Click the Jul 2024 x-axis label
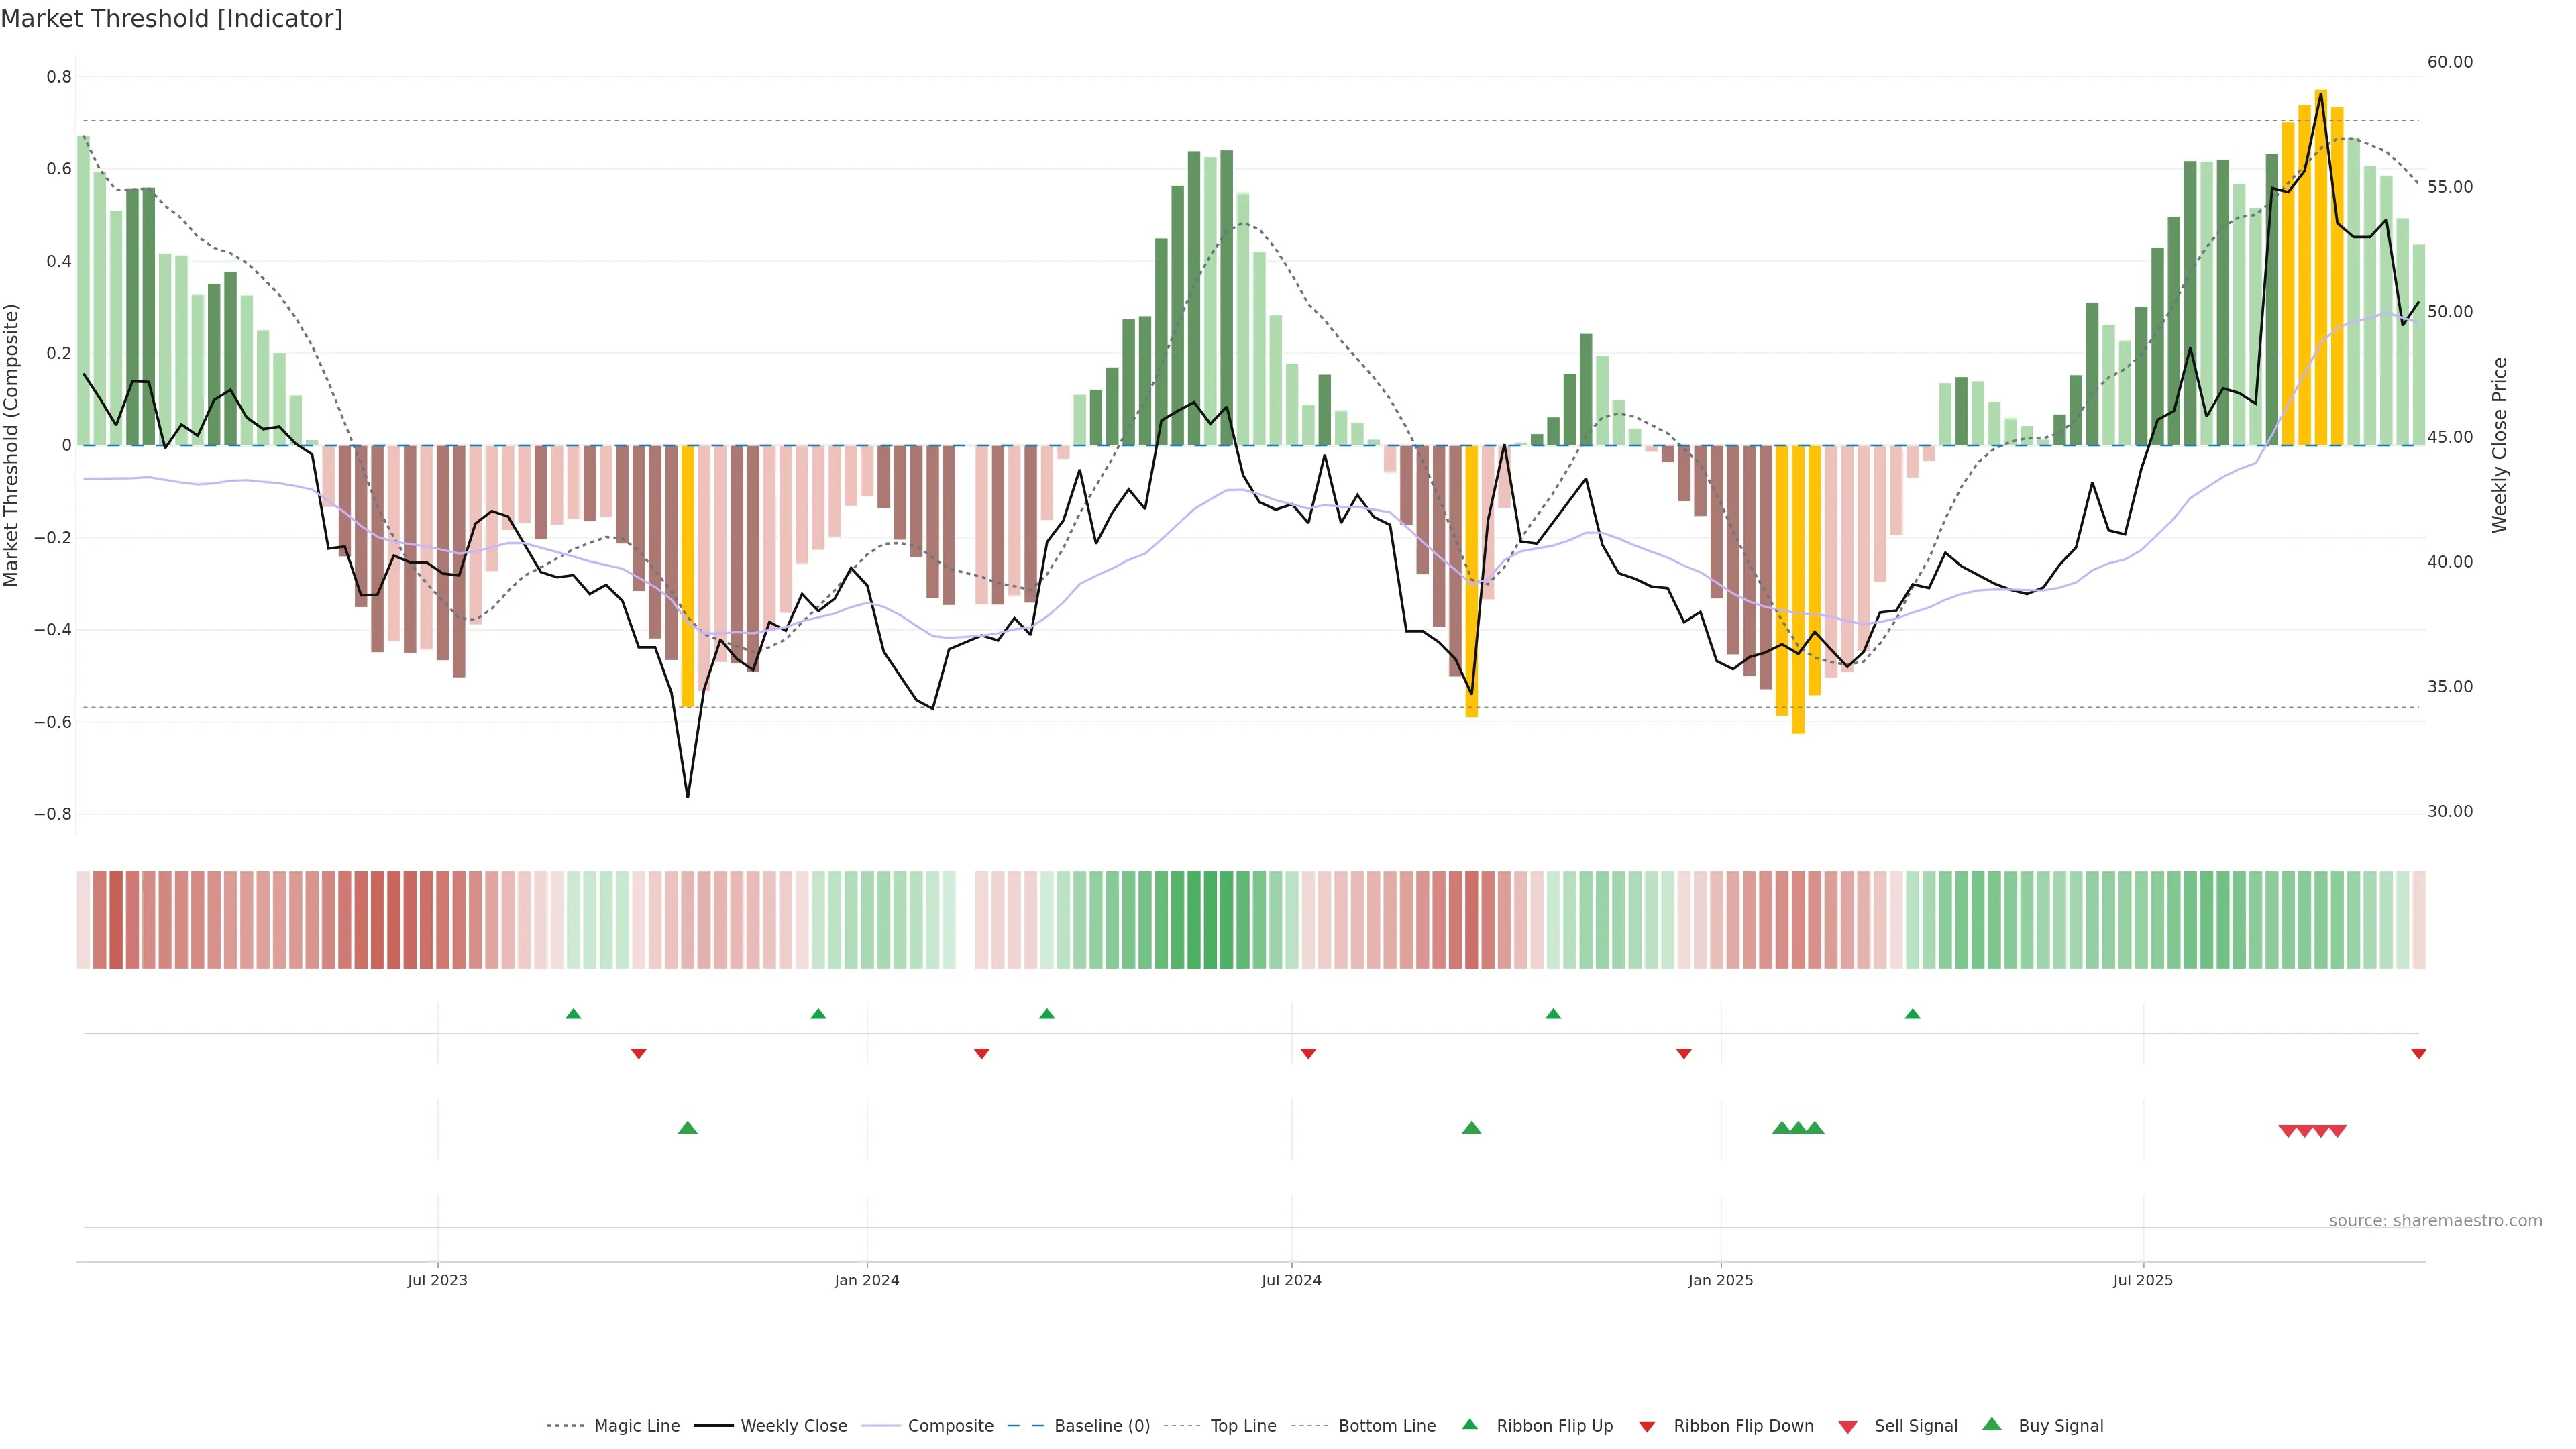 [1291, 1280]
